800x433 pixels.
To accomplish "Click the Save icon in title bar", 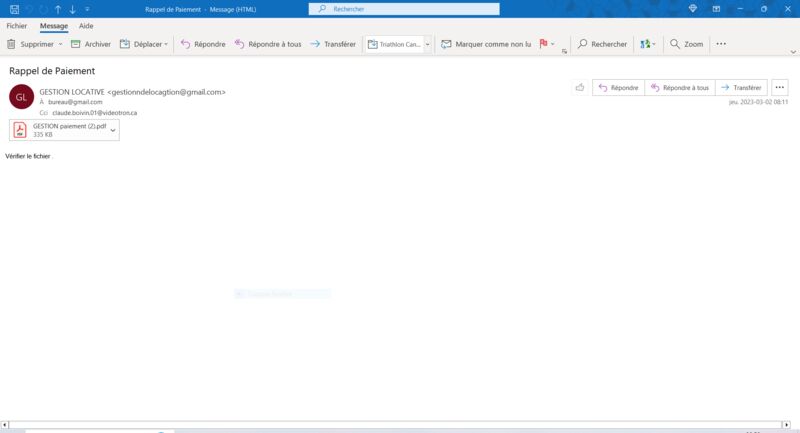I will tap(14, 9).
